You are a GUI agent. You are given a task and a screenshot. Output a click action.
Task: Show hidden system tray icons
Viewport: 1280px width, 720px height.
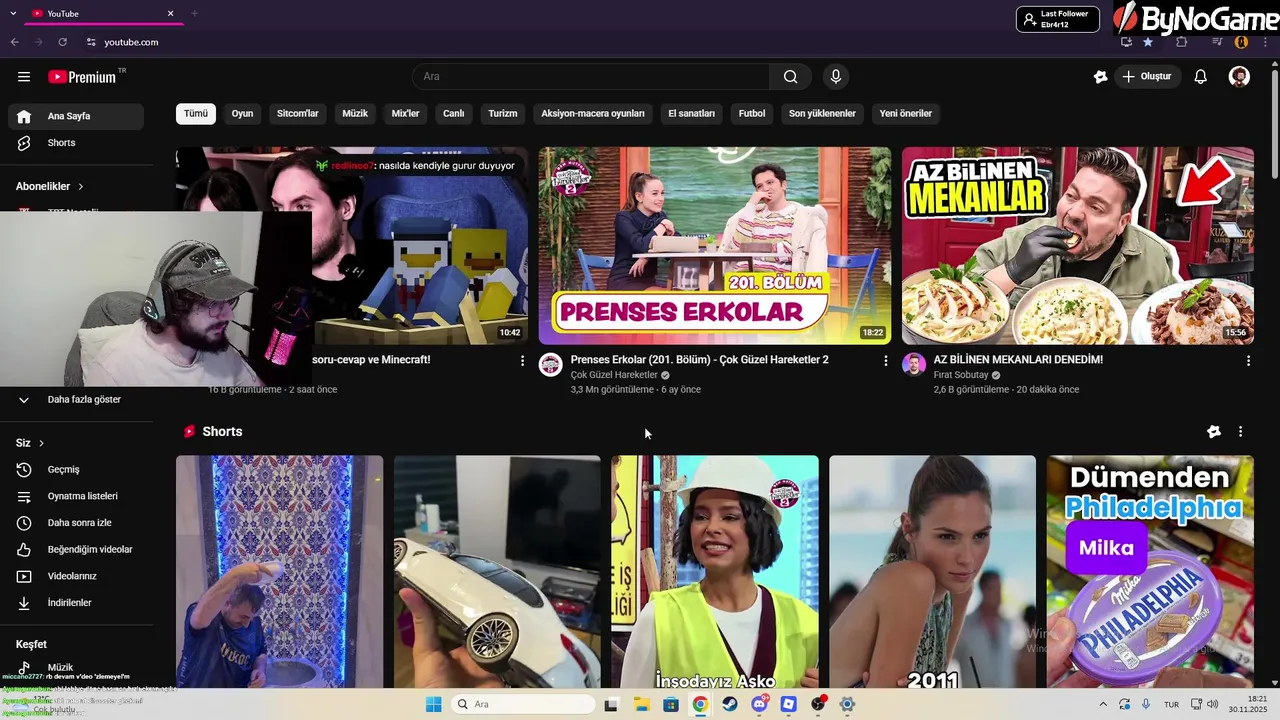tap(1103, 704)
